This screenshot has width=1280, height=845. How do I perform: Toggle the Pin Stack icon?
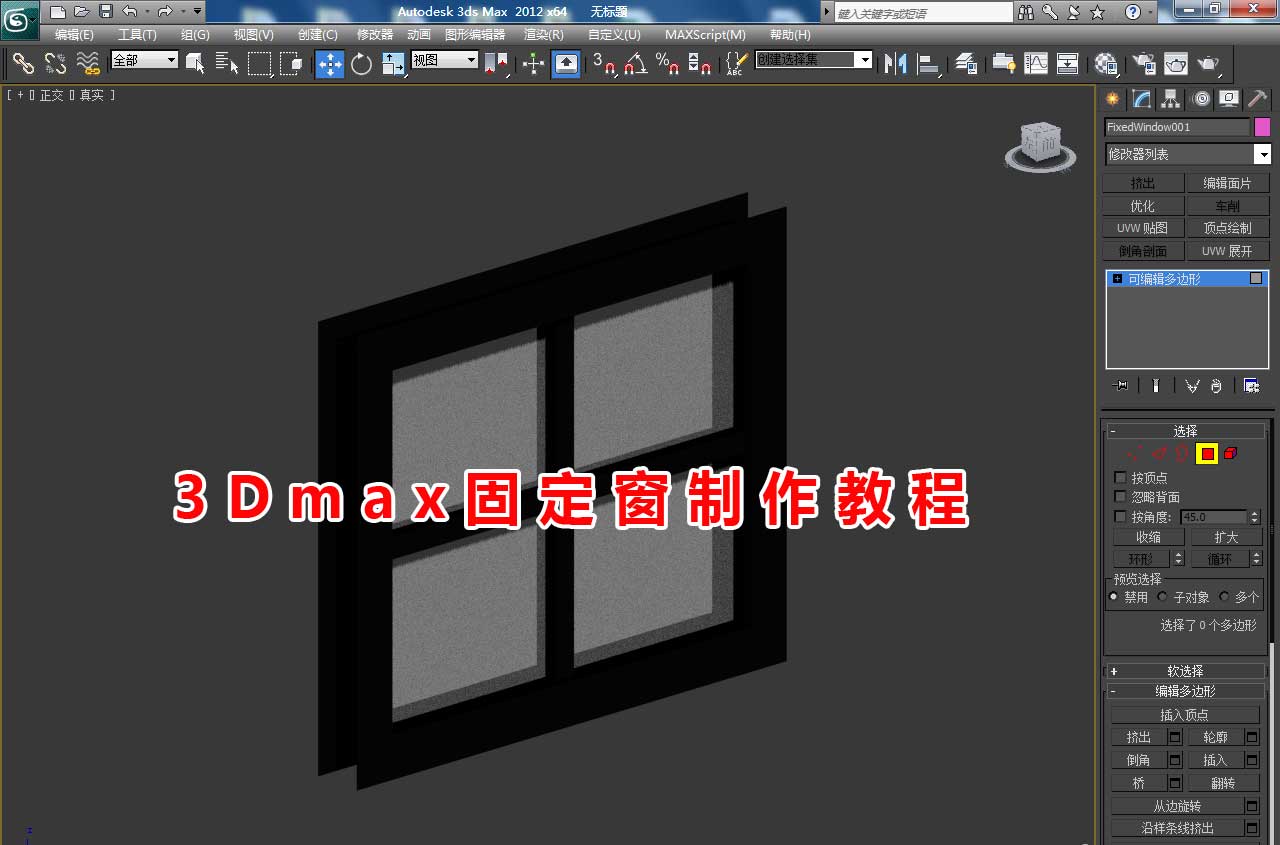[x=1121, y=386]
